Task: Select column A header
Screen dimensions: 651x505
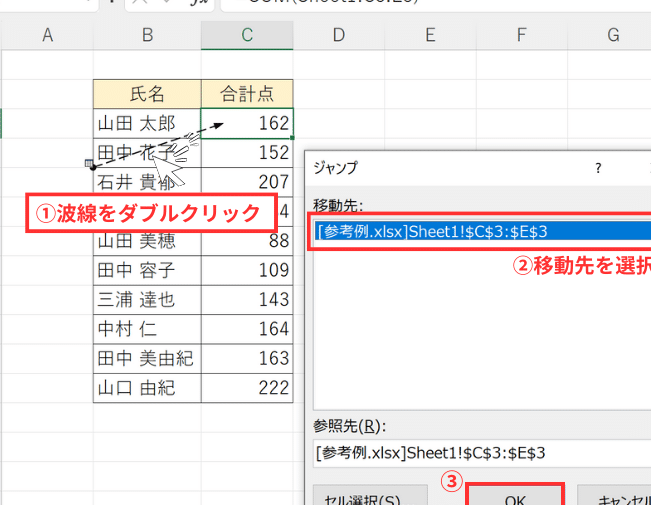Action: pos(47,36)
